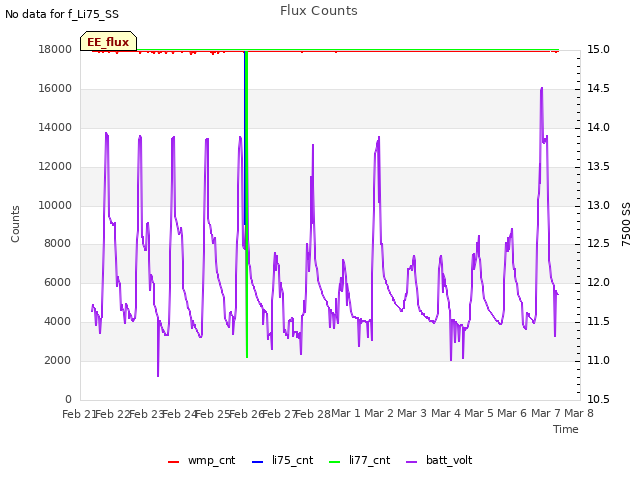Click the Mar 3 date tick label
Viewport: 640px width, 480px height.
[x=412, y=413]
